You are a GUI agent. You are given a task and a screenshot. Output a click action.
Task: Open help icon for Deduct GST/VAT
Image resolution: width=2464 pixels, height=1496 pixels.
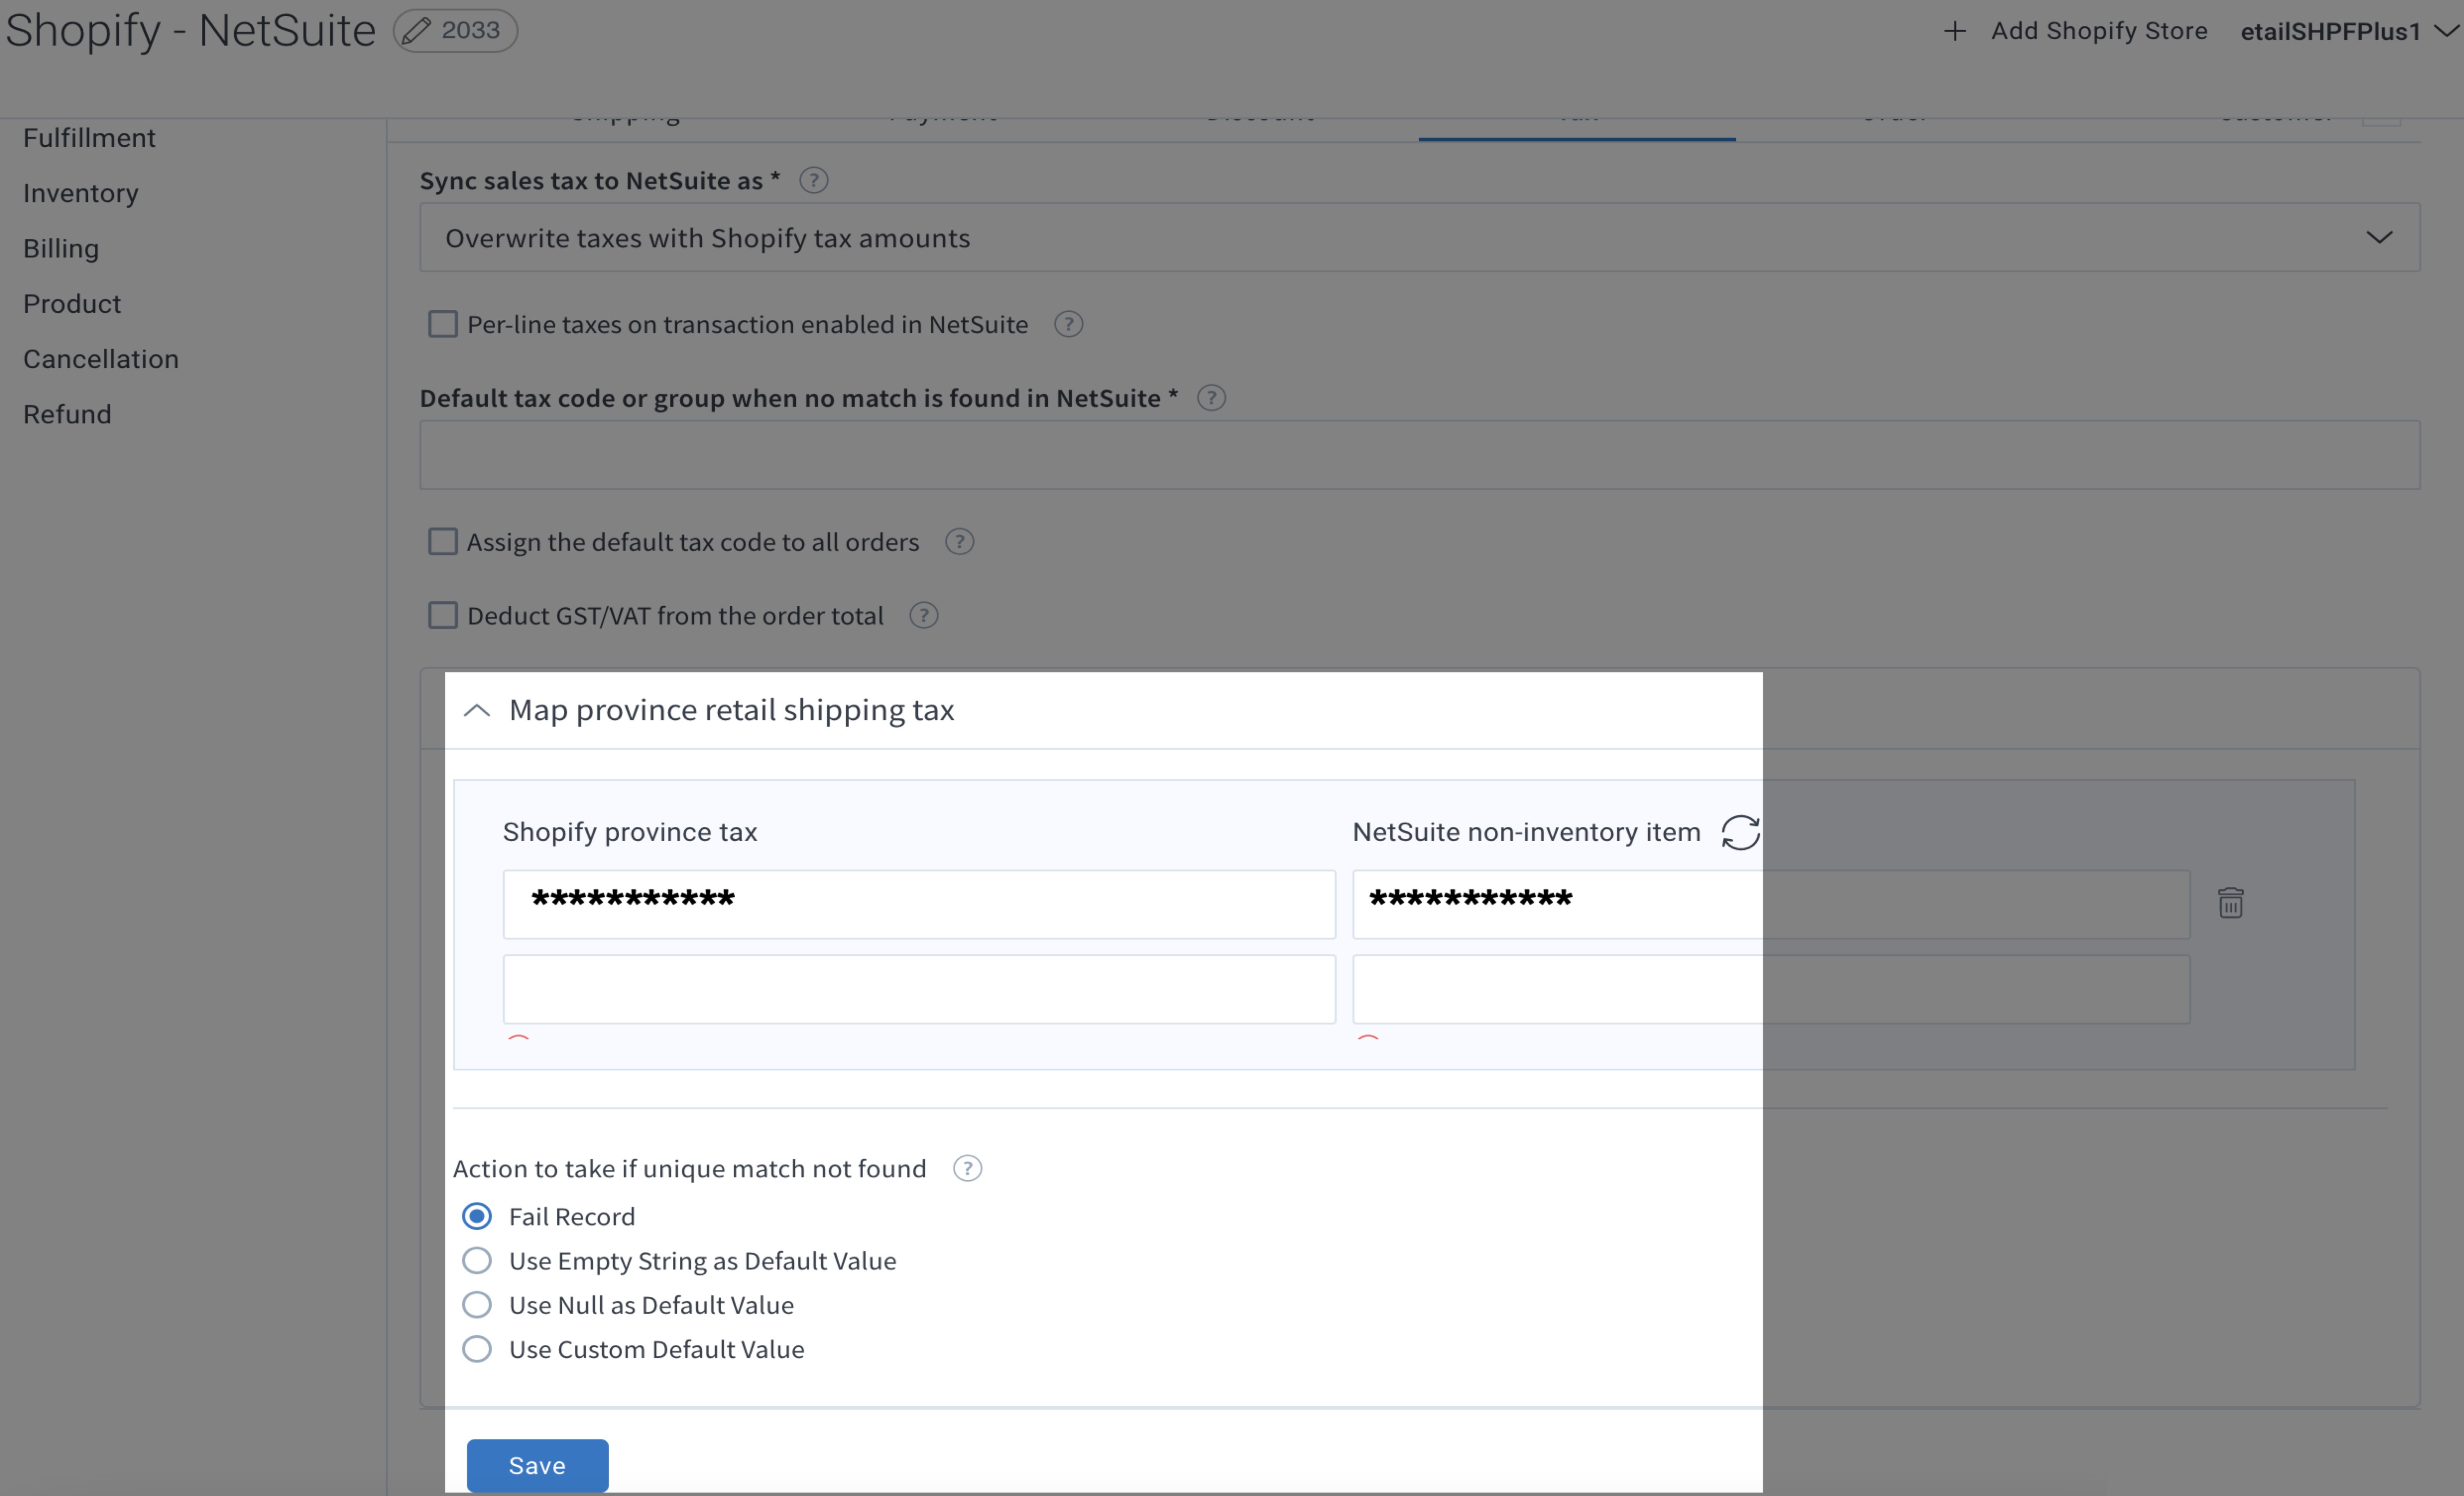[923, 616]
